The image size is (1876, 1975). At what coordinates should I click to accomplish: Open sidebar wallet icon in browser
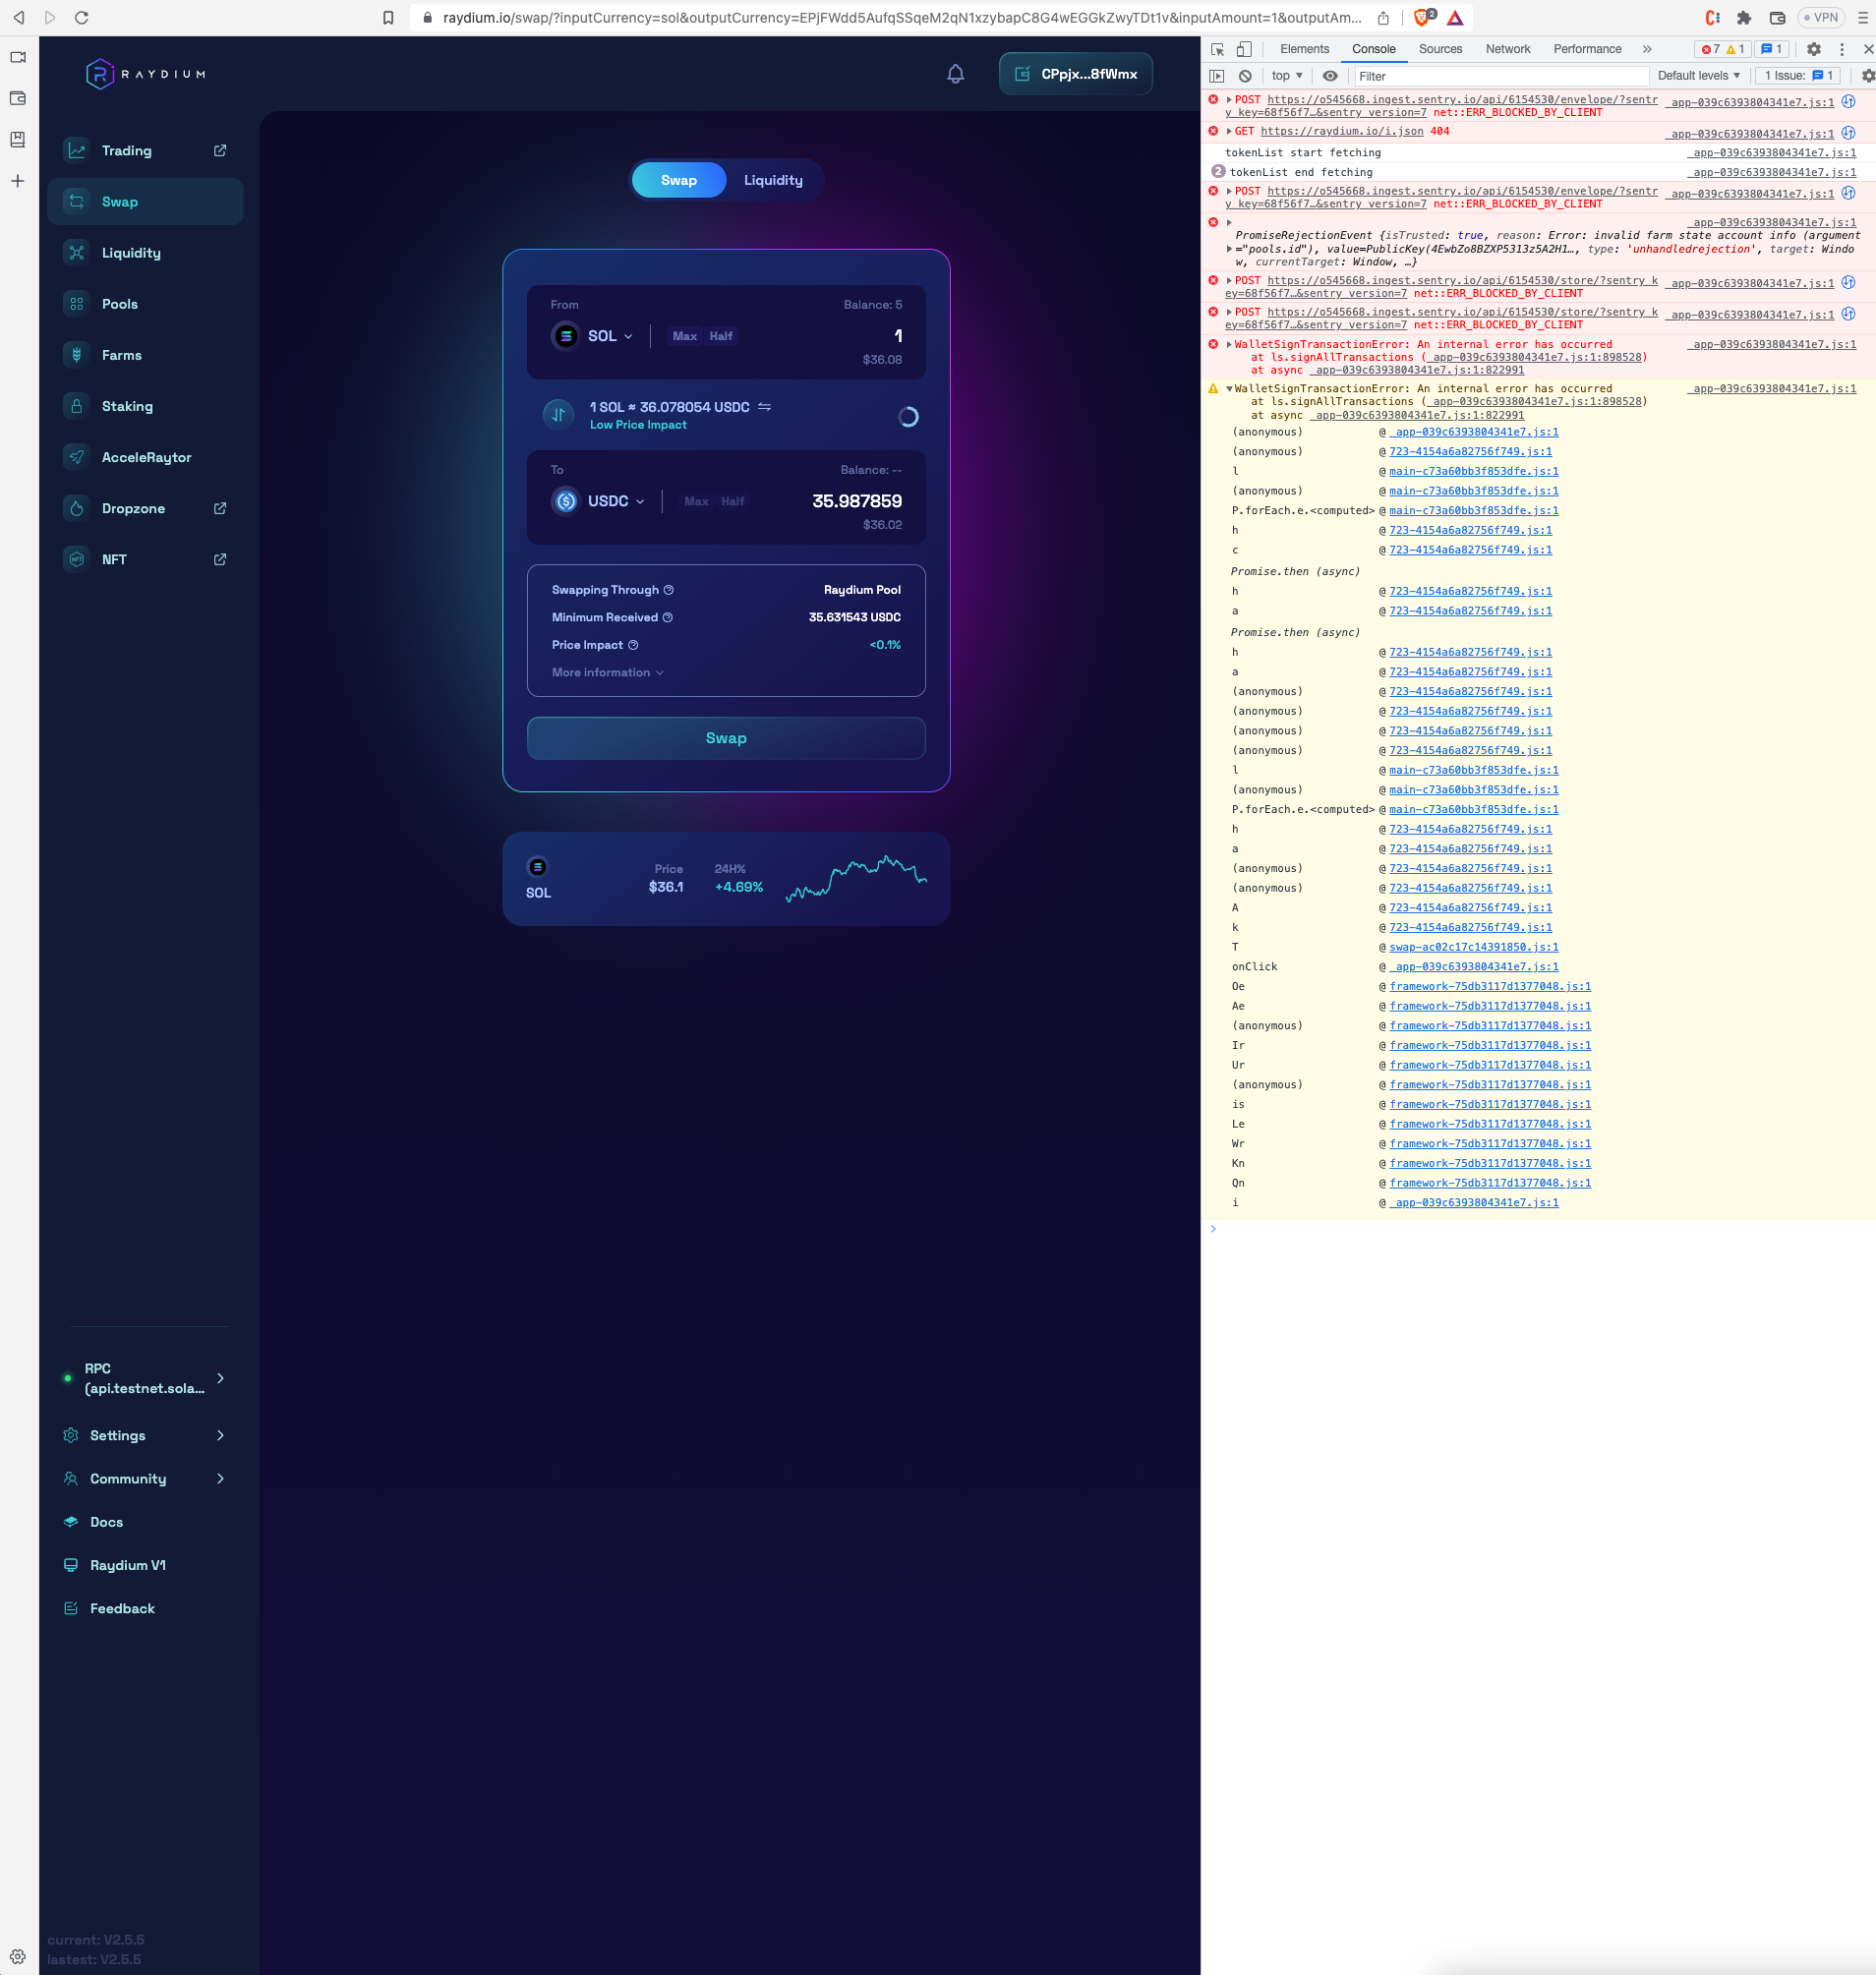pyautogui.click(x=18, y=98)
